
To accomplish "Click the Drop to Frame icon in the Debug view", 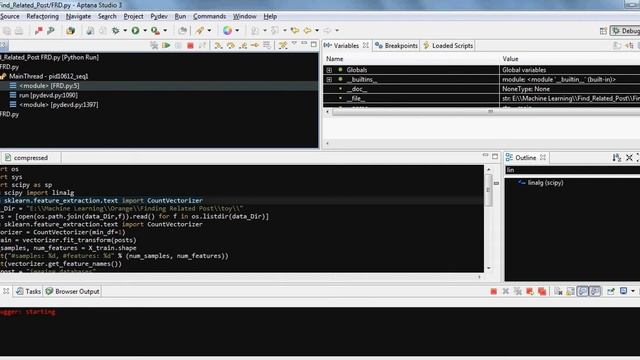I will [267, 45].
